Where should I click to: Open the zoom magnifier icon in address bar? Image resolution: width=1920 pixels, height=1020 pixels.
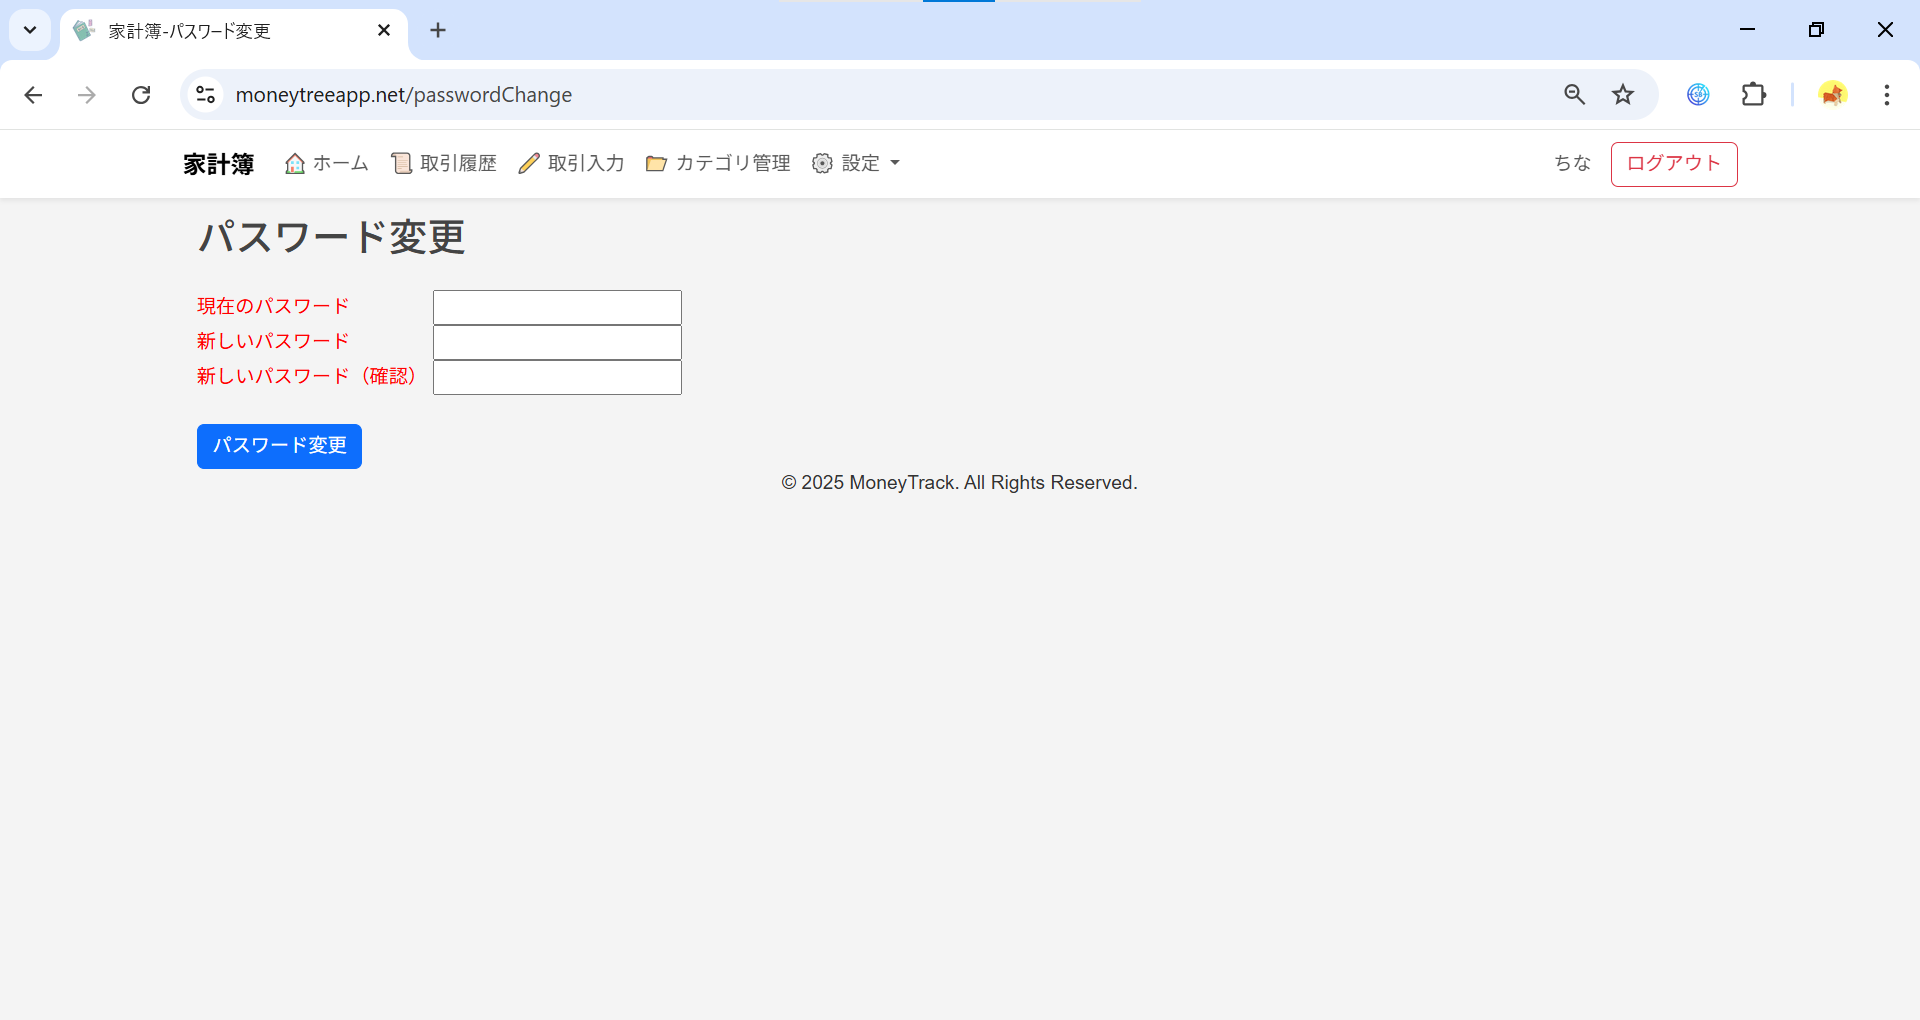[x=1574, y=95]
